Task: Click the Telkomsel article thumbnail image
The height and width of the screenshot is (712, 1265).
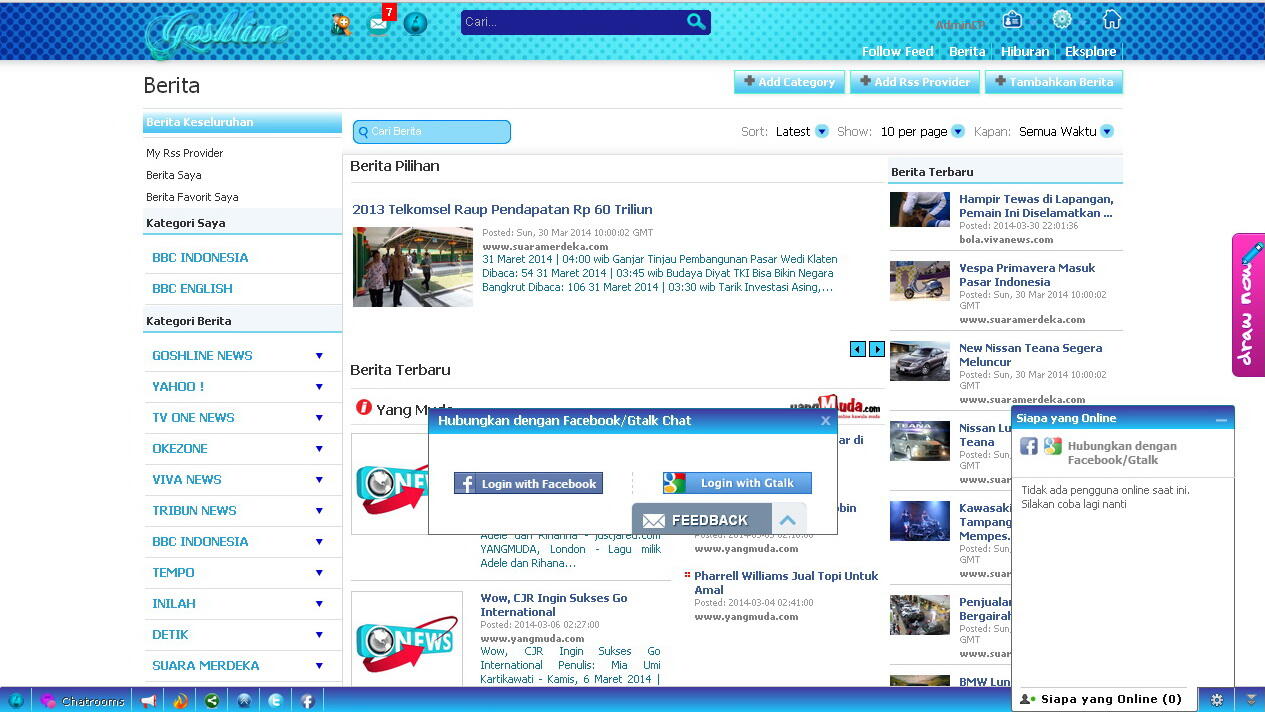Action: 413,266
